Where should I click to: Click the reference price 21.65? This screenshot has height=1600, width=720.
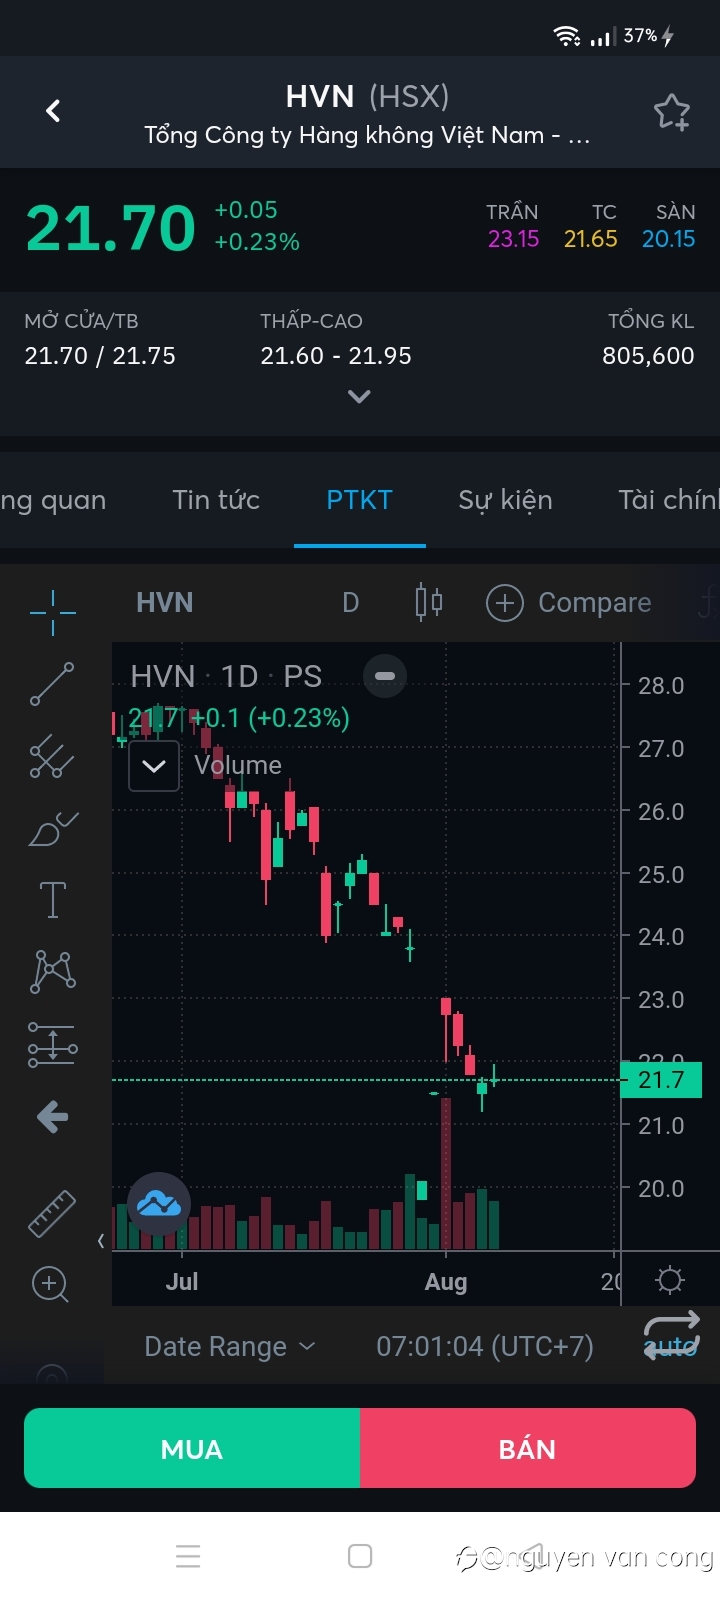tap(590, 239)
